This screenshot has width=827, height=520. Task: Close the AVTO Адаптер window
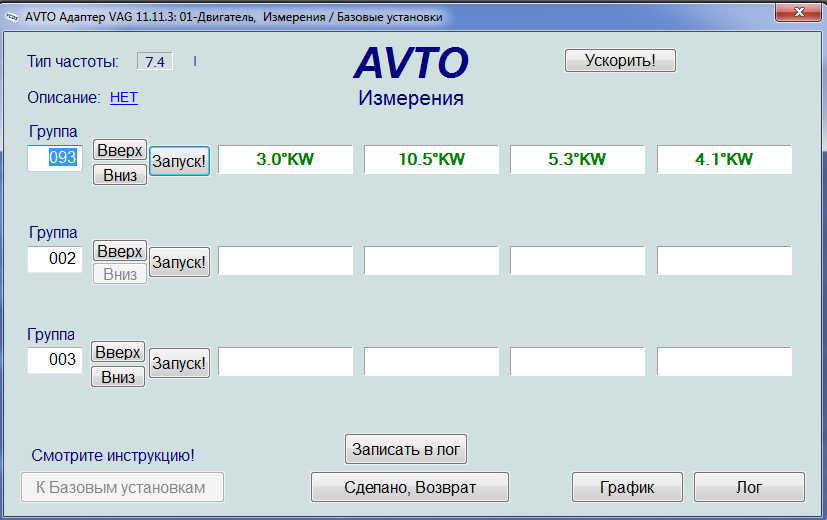(x=799, y=12)
